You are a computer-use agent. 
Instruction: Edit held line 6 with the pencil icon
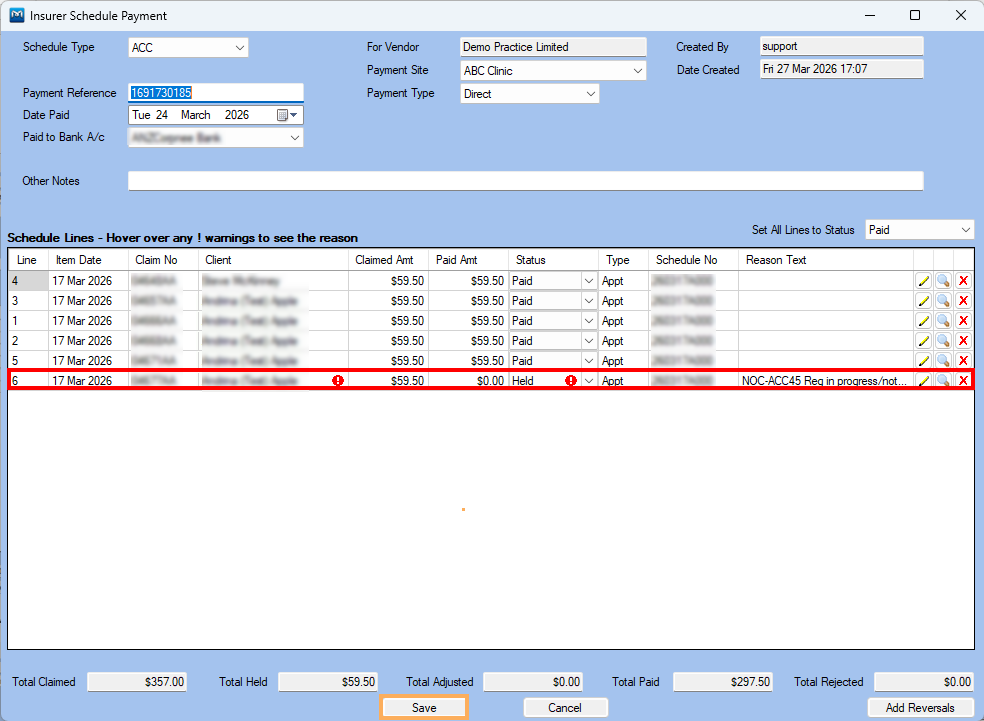pos(923,381)
